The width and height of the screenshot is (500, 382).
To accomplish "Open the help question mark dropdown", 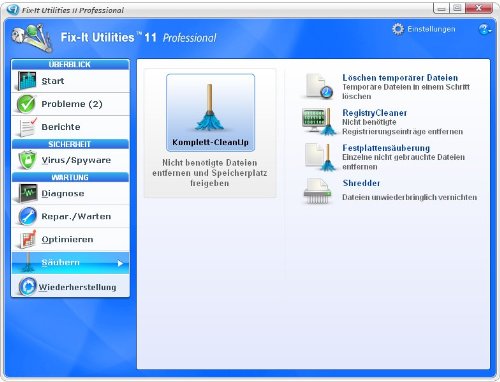I will point(485,29).
